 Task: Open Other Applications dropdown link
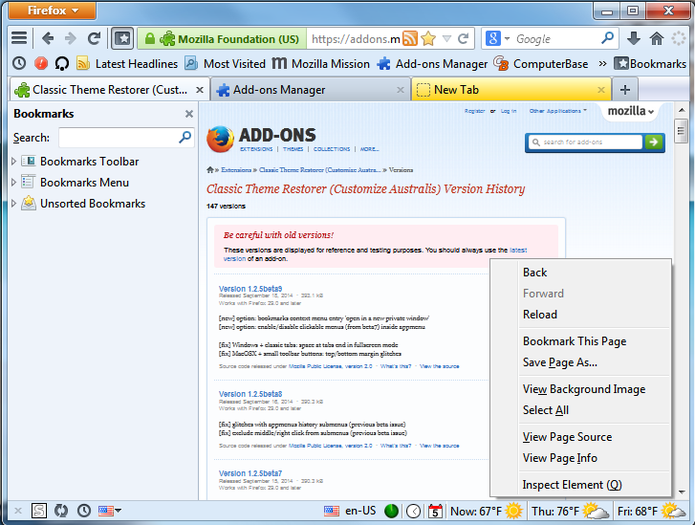point(558,111)
